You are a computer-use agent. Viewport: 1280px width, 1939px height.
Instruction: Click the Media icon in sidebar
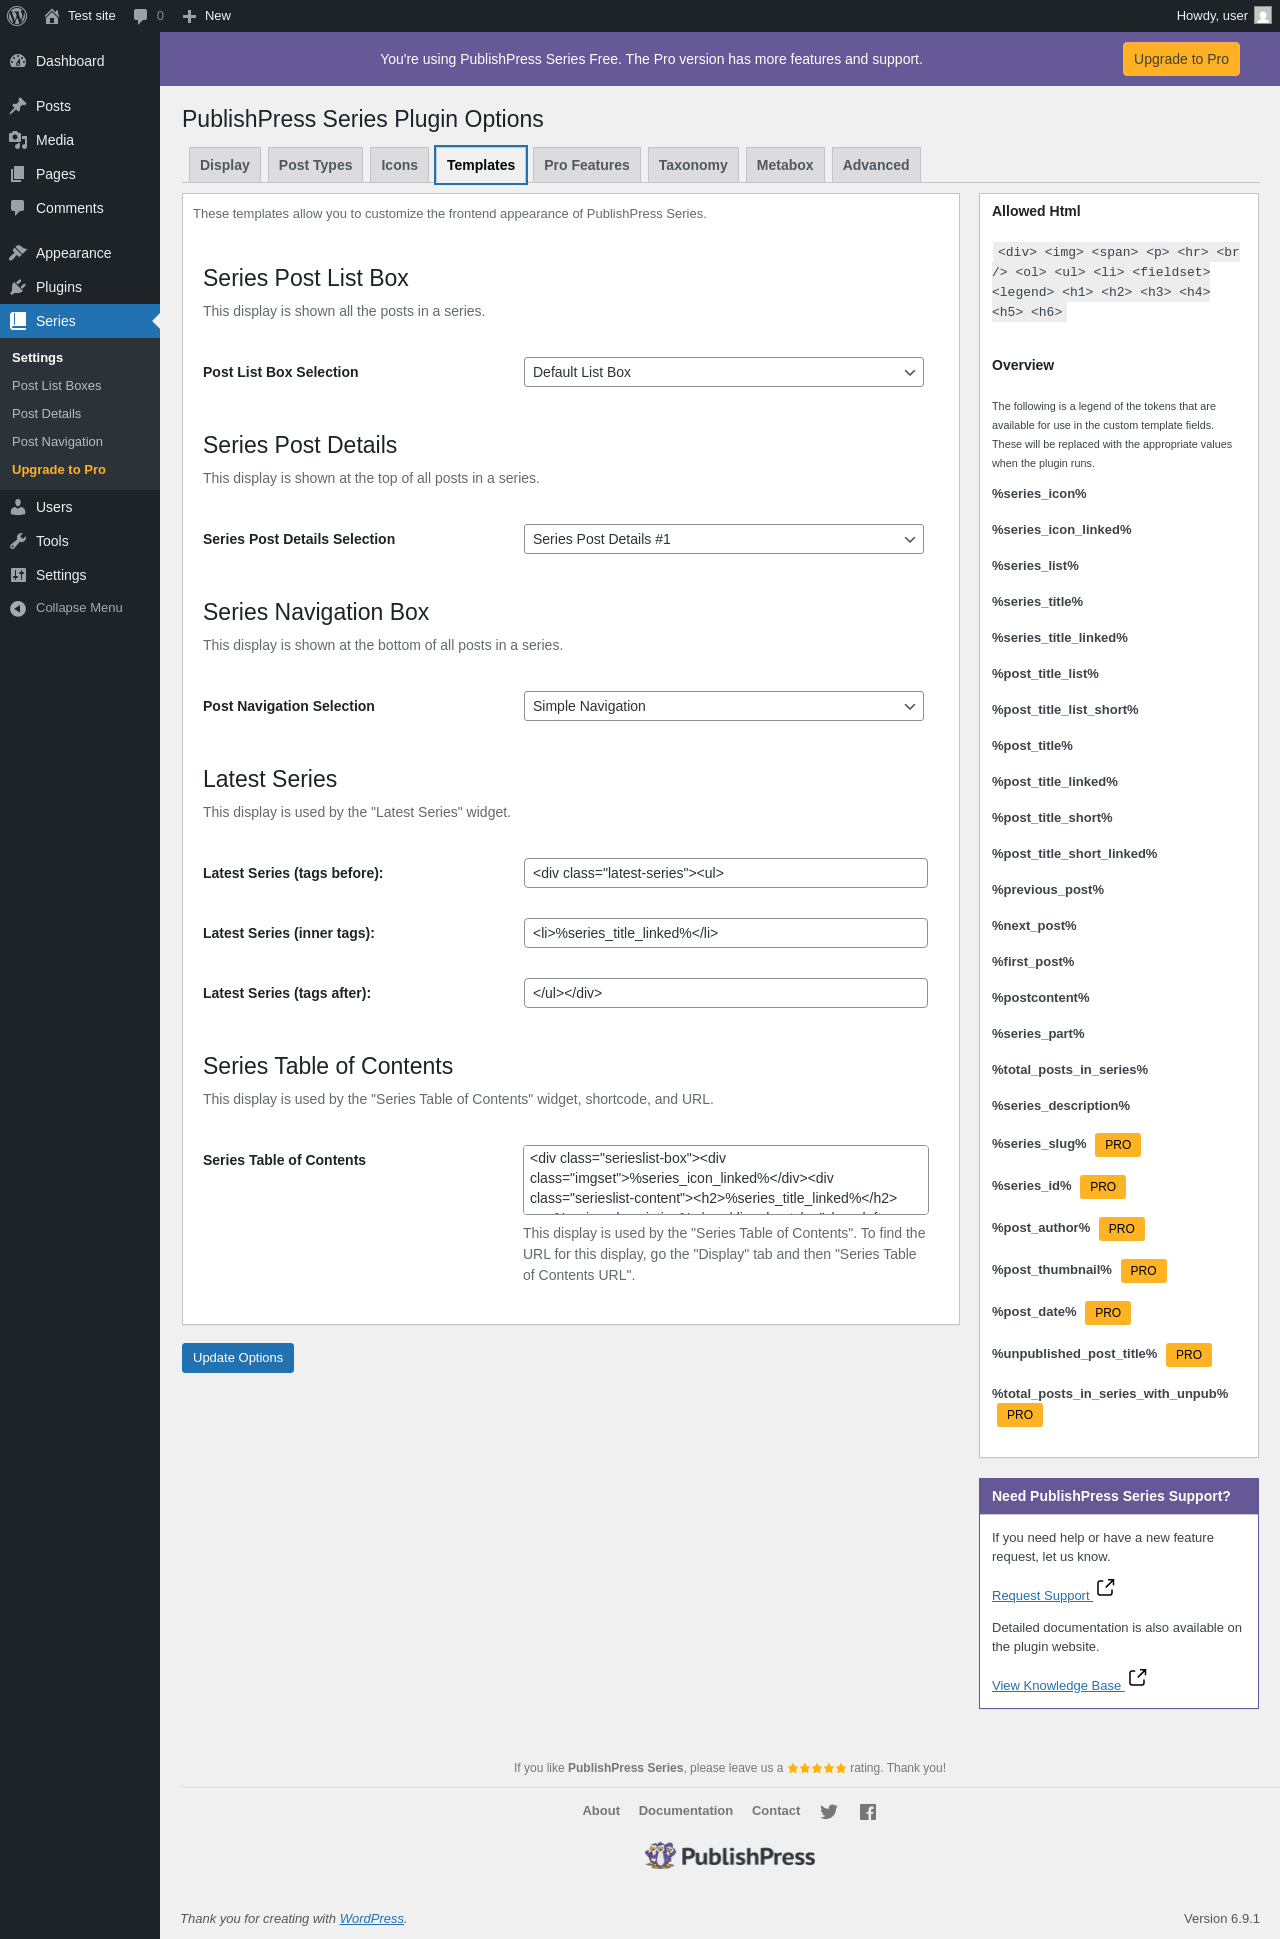[x=18, y=140]
